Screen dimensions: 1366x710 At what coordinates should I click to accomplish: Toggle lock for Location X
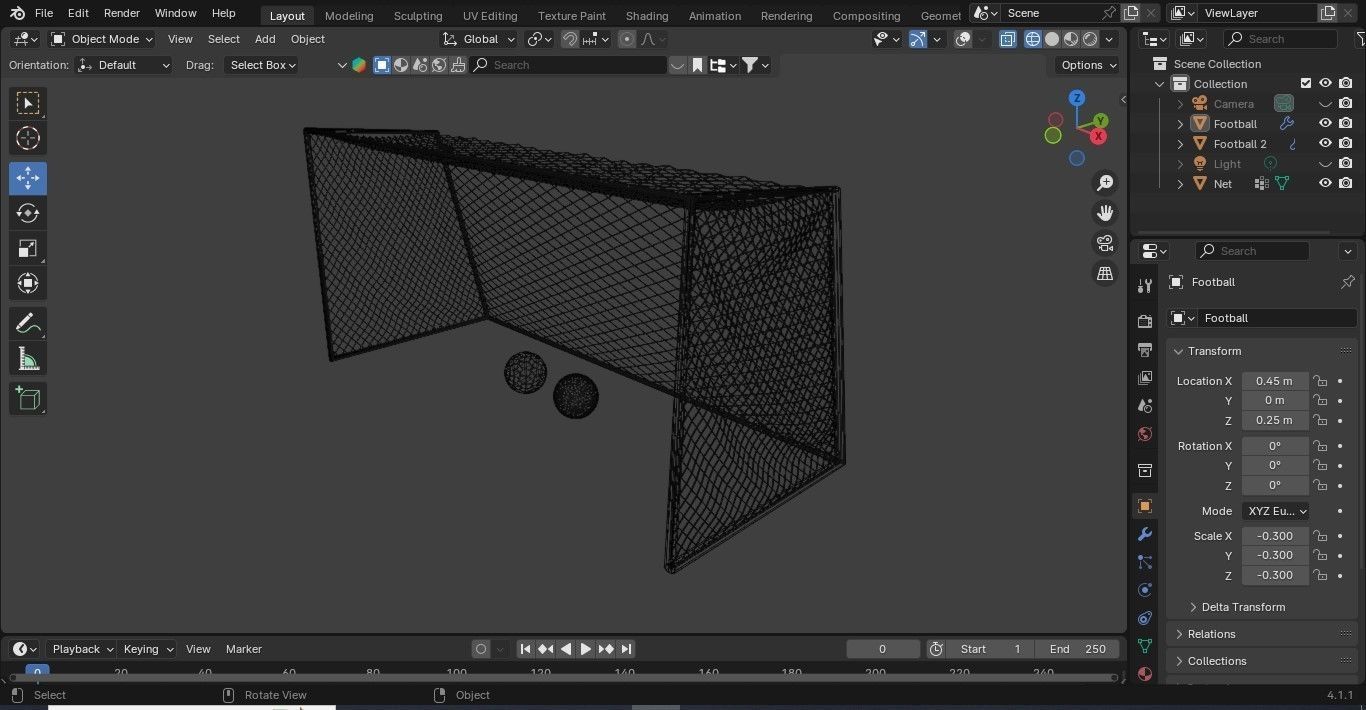[x=1320, y=381]
